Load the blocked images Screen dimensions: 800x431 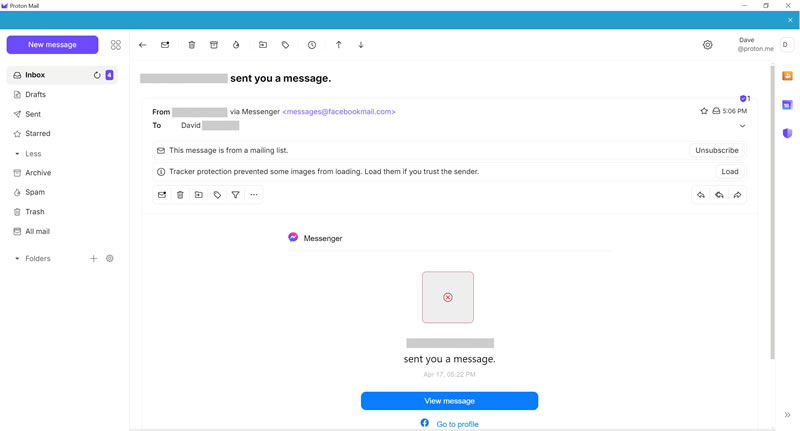click(730, 172)
